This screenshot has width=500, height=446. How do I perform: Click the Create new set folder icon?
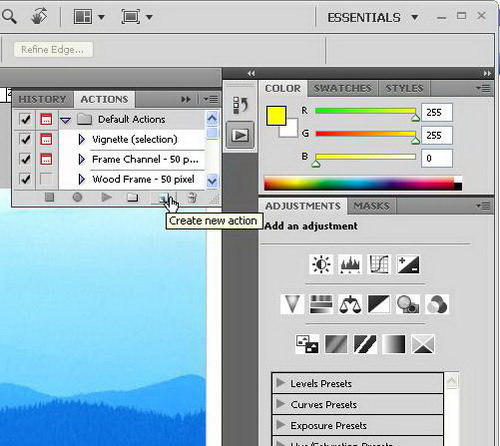click(x=133, y=198)
